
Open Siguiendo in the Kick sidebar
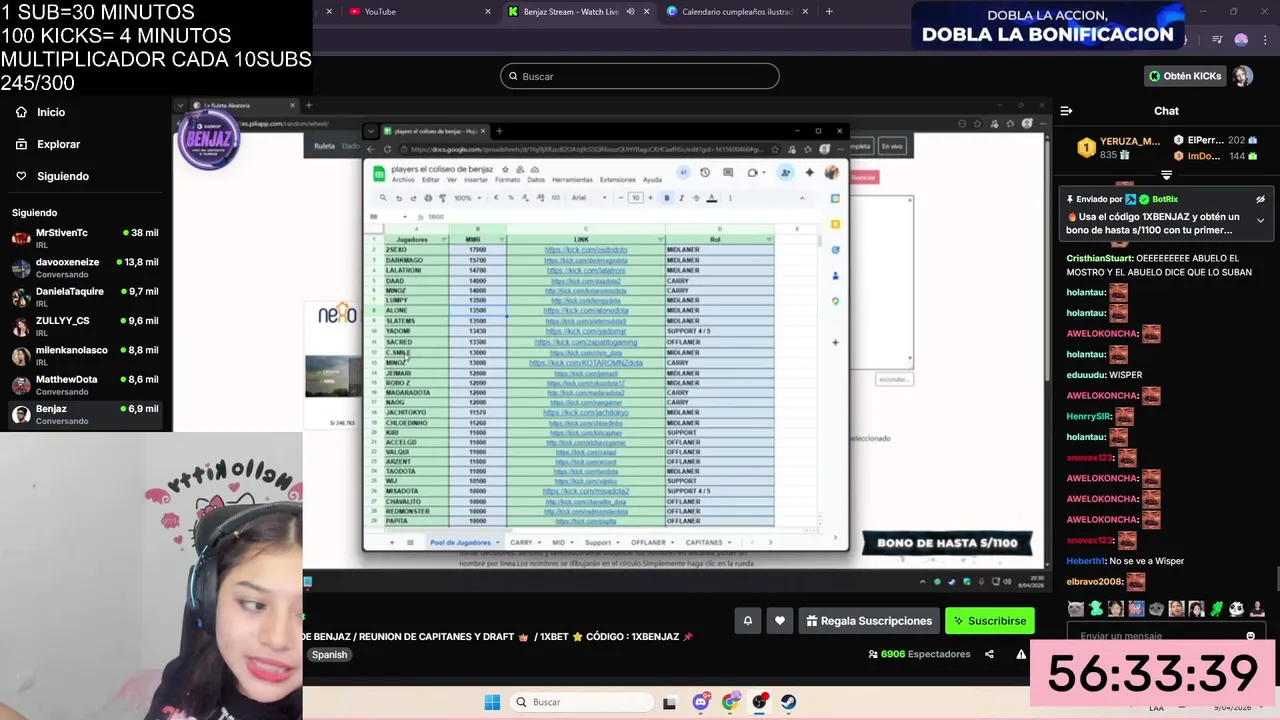(52, 176)
